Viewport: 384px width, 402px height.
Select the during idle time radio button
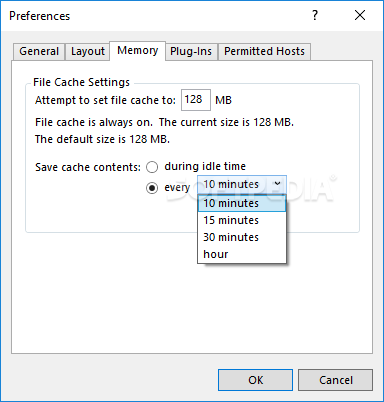(x=152, y=167)
